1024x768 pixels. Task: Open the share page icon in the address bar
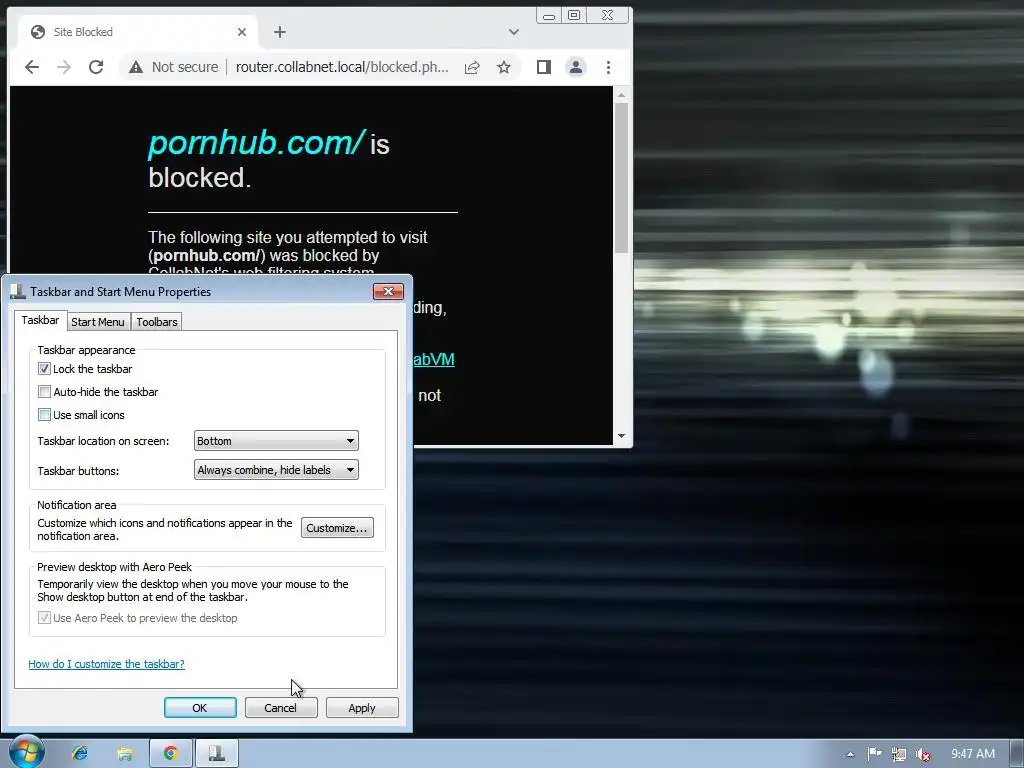(472, 67)
